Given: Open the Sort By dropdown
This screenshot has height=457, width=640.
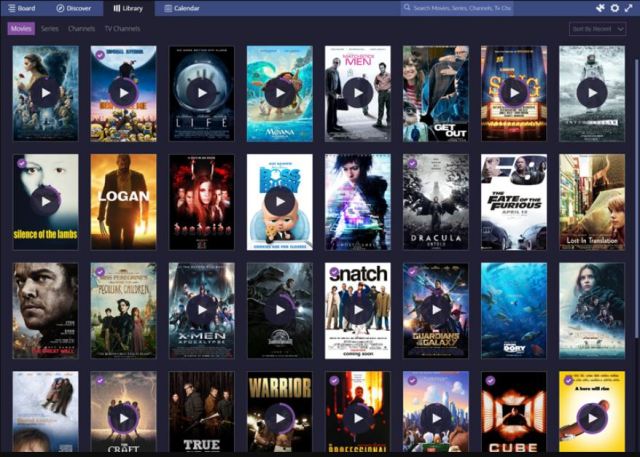Looking at the screenshot, I should 590,29.
